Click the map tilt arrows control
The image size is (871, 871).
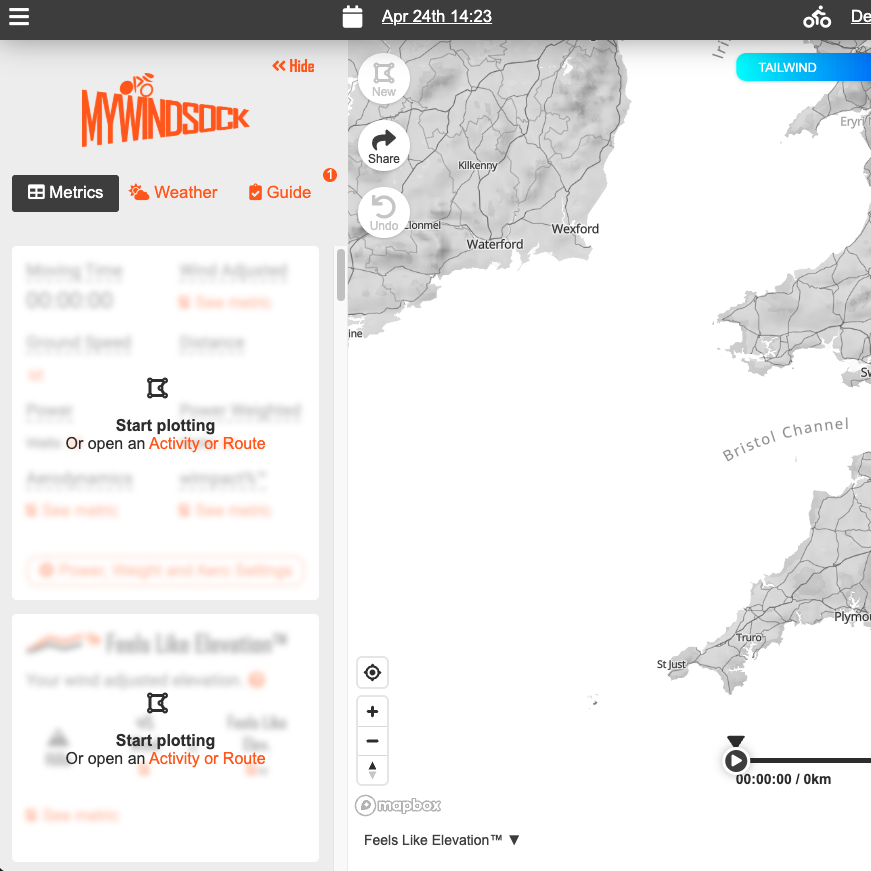click(x=372, y=770)
